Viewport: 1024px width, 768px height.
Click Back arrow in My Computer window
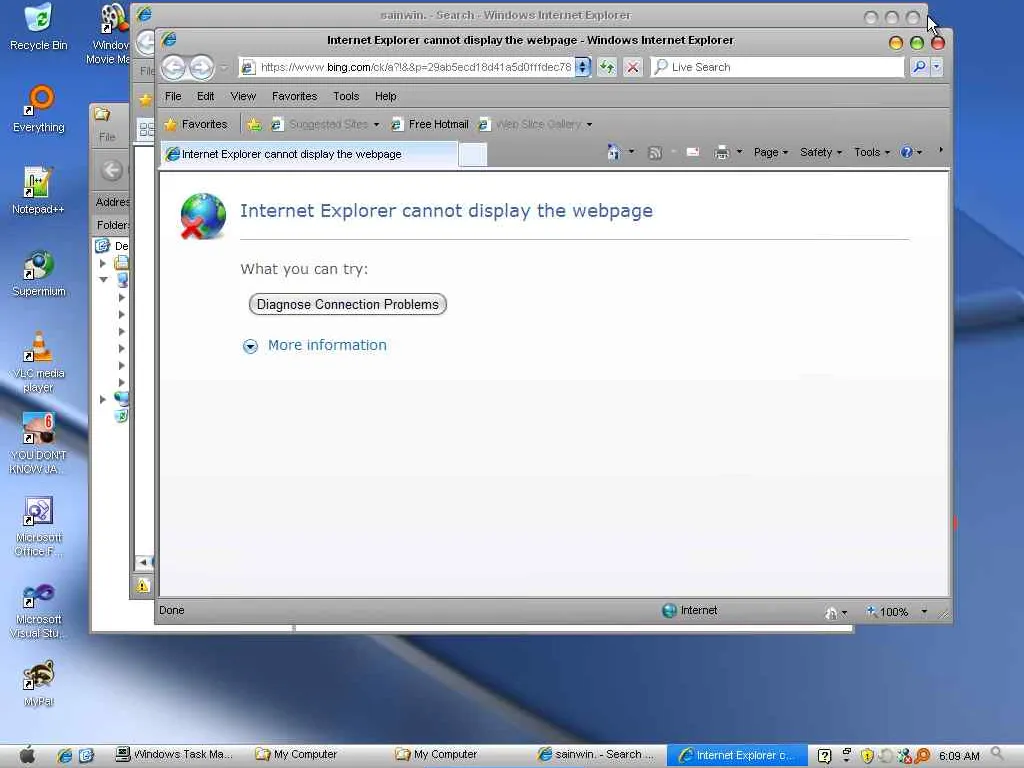coord(112,170)
